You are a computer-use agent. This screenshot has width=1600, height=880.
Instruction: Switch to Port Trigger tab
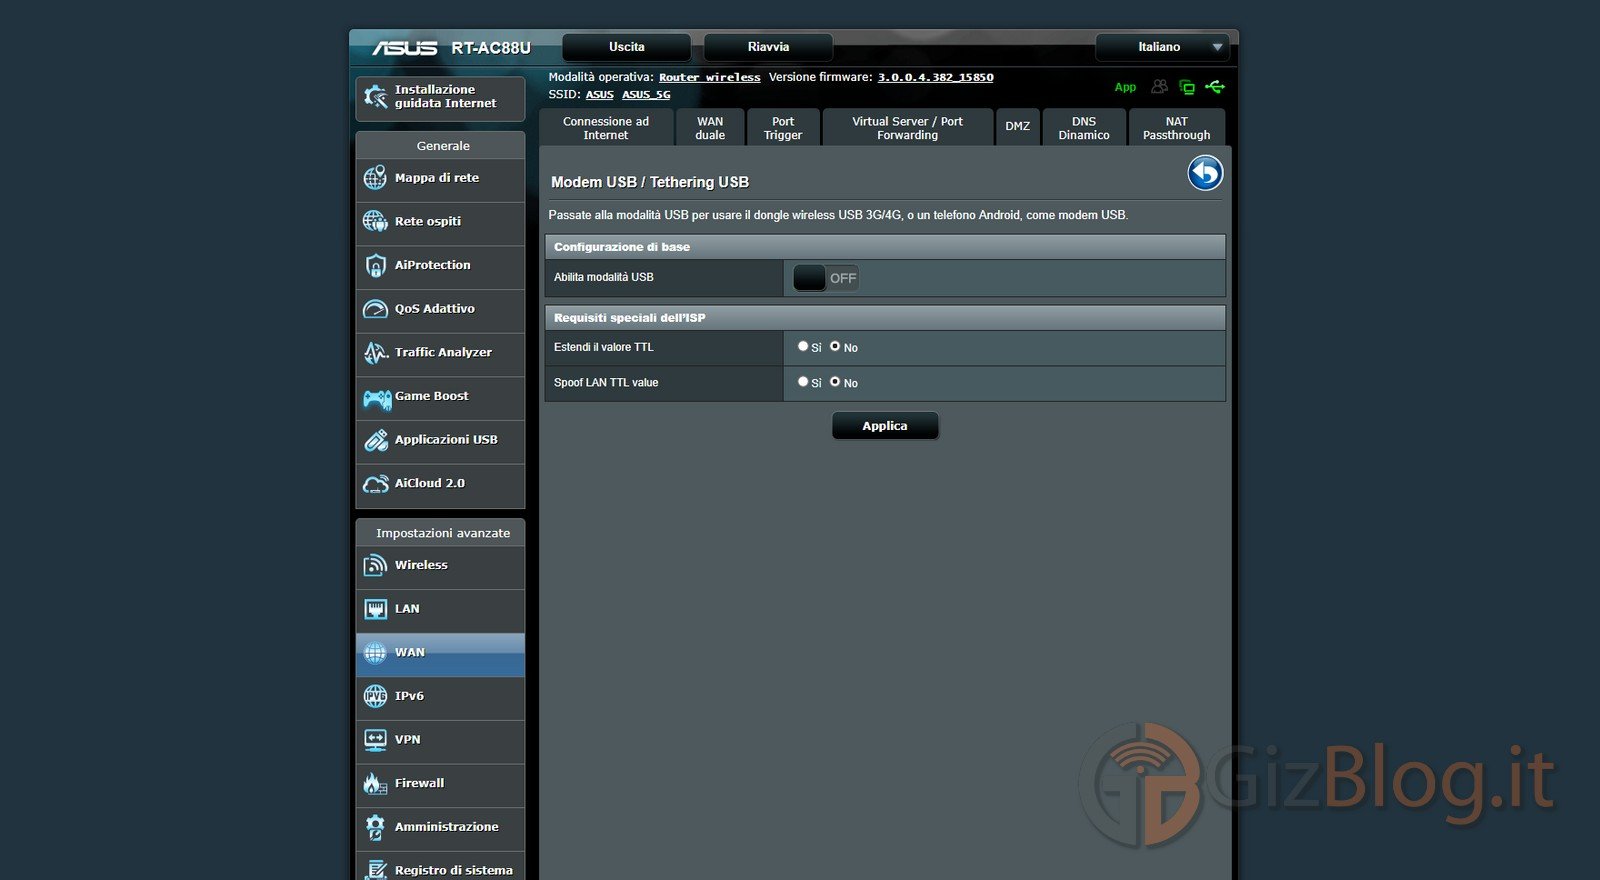[783, 128]
